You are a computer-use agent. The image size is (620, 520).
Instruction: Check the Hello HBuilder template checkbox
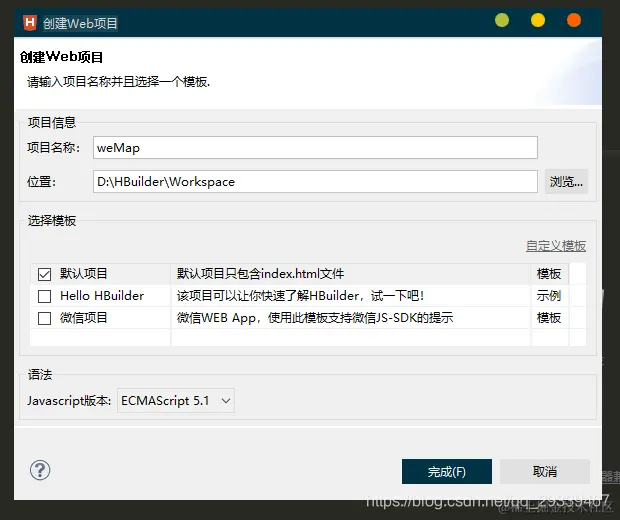pyautogui.click(x=44, y=296)
